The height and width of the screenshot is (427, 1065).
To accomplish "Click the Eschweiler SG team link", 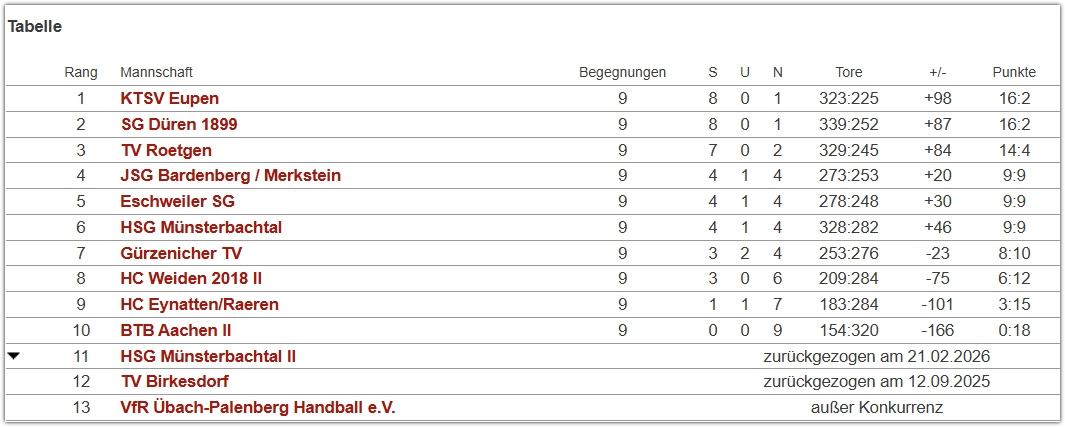I will [x=177, y=201].
